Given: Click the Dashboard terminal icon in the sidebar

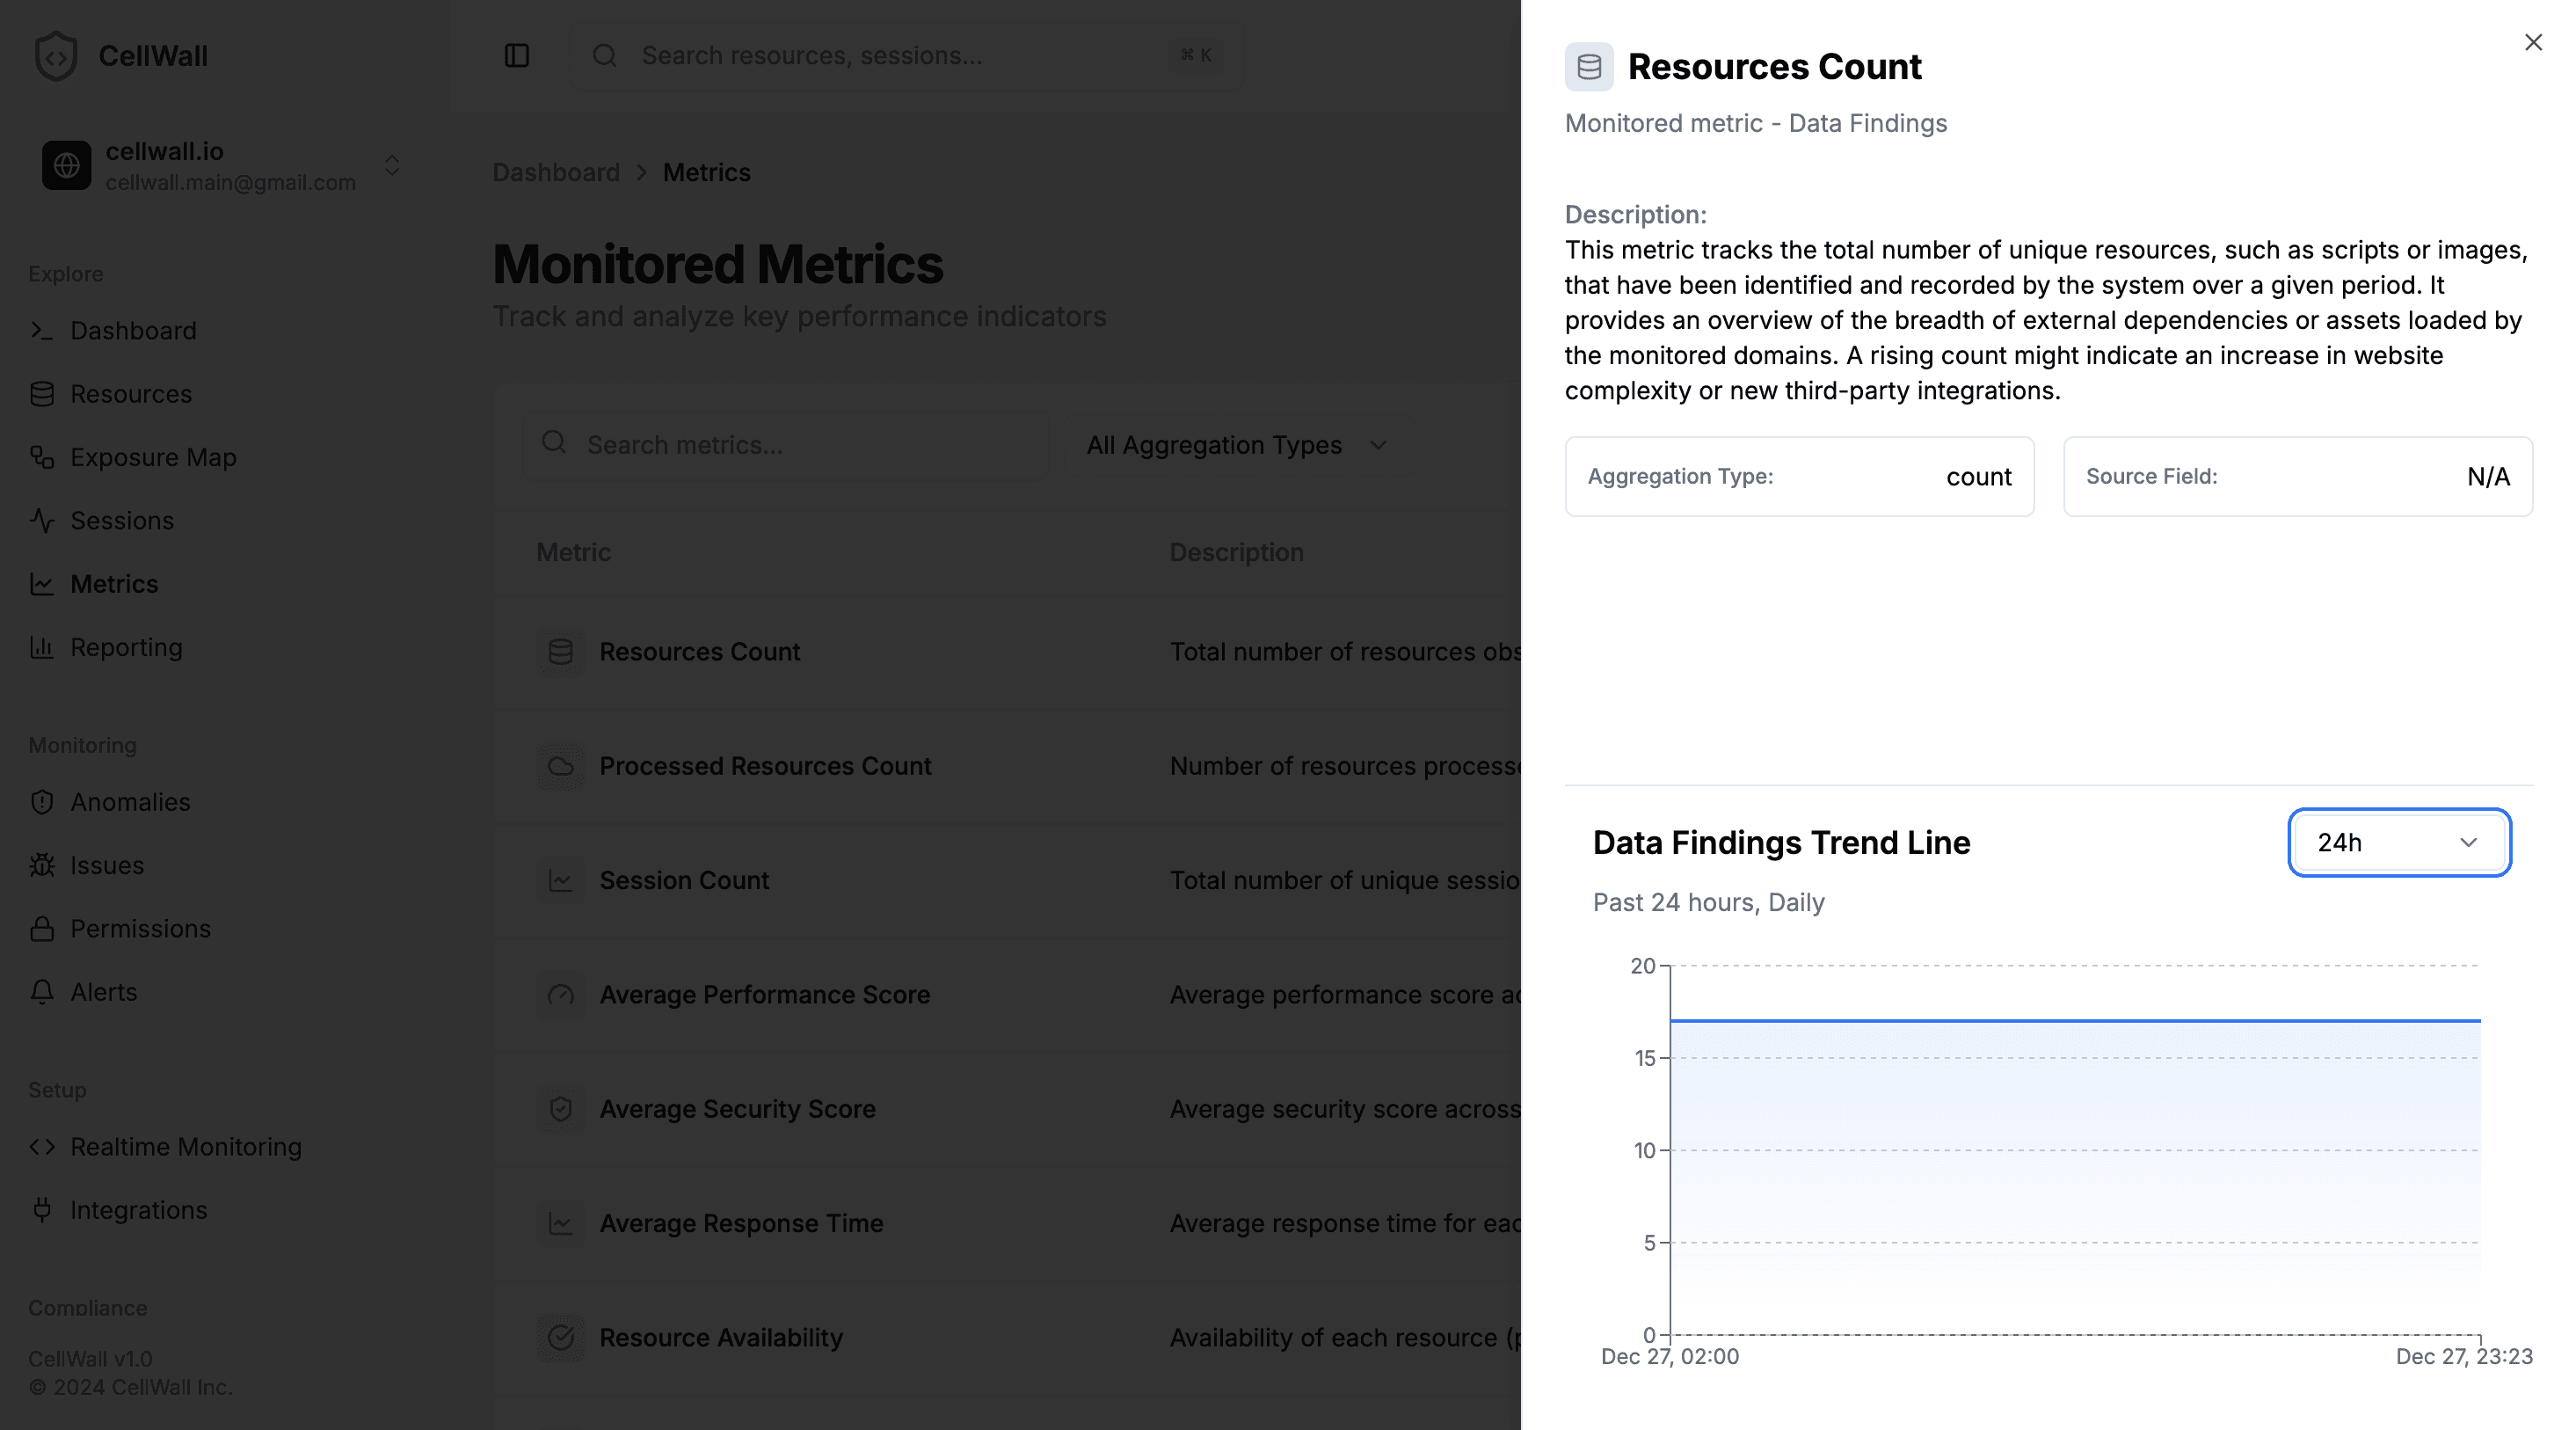Looking at the screenshot, I should coord(42,330).
